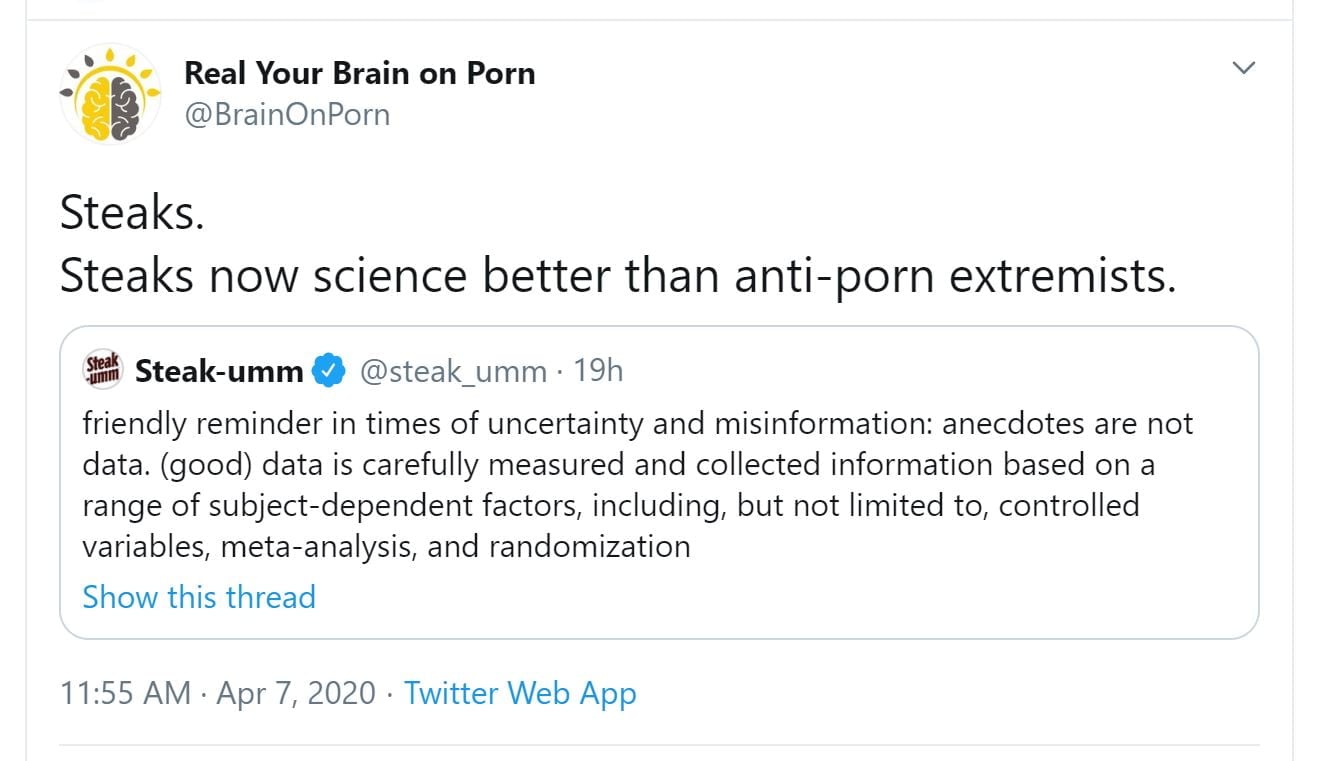Click the "Apr 7, 2020" tweet date
The image size is (1318, 761).
coord(295,693)
